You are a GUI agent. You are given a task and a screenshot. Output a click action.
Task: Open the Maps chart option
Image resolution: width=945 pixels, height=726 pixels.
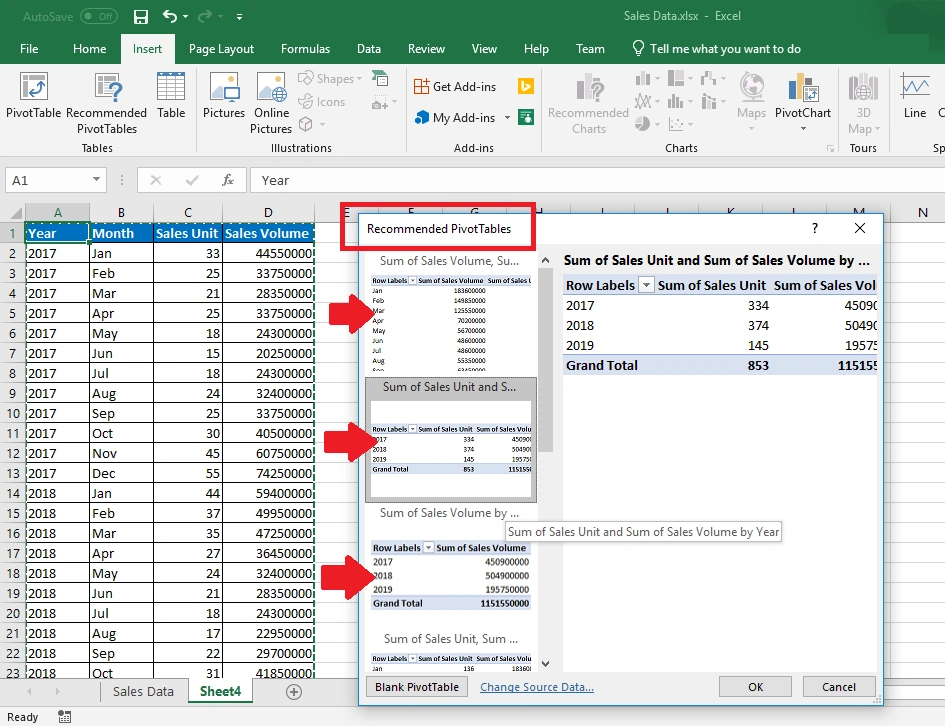[x=752, y=102]
